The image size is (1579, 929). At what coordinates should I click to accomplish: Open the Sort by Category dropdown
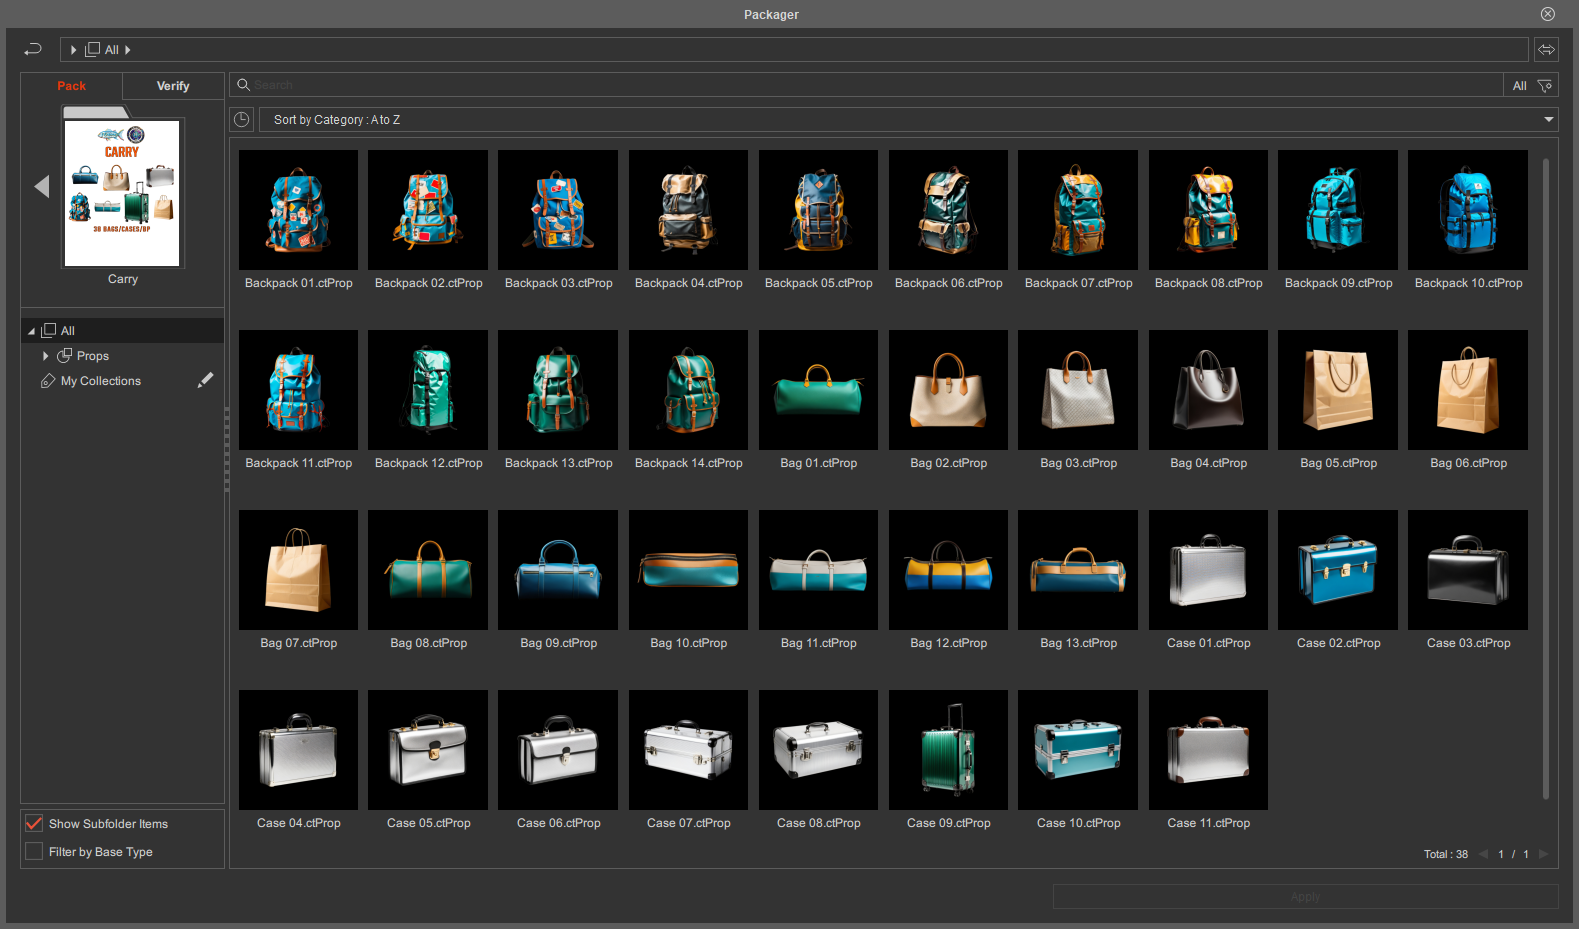[908, 119]
